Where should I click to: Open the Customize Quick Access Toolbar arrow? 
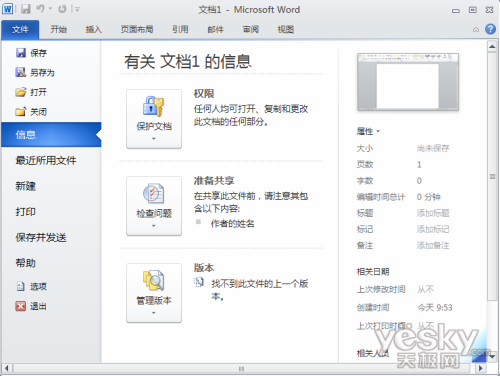(77, 9)
